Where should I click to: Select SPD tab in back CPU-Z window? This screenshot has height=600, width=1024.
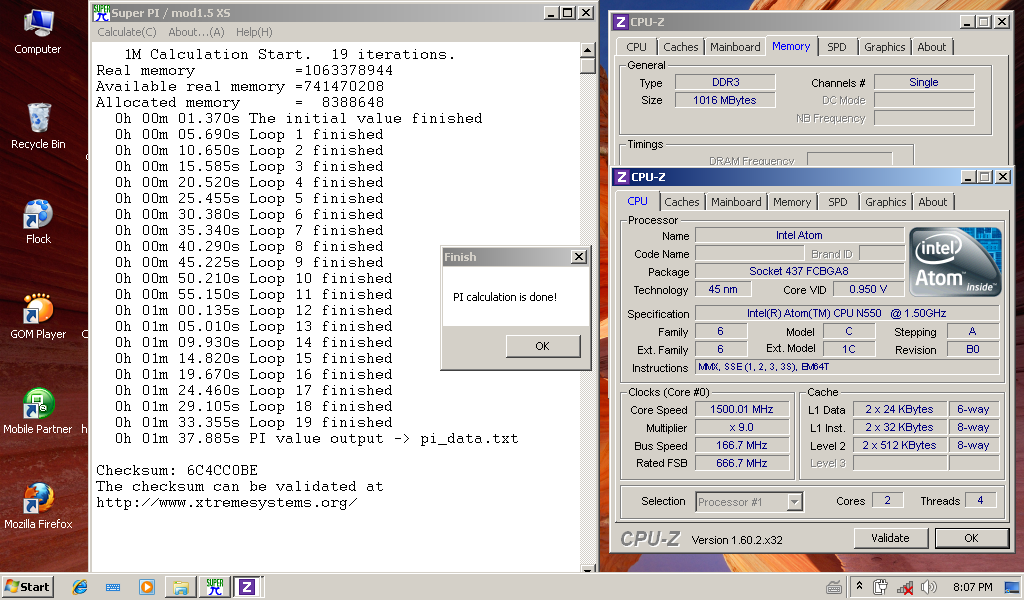coord(837,47)
